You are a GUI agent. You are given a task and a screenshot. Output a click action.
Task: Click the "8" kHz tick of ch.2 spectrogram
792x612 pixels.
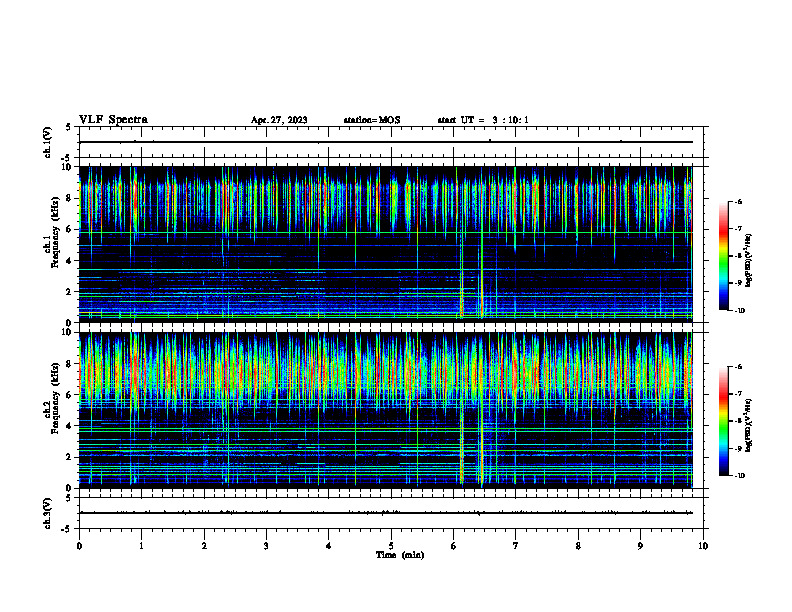(69, 364)
